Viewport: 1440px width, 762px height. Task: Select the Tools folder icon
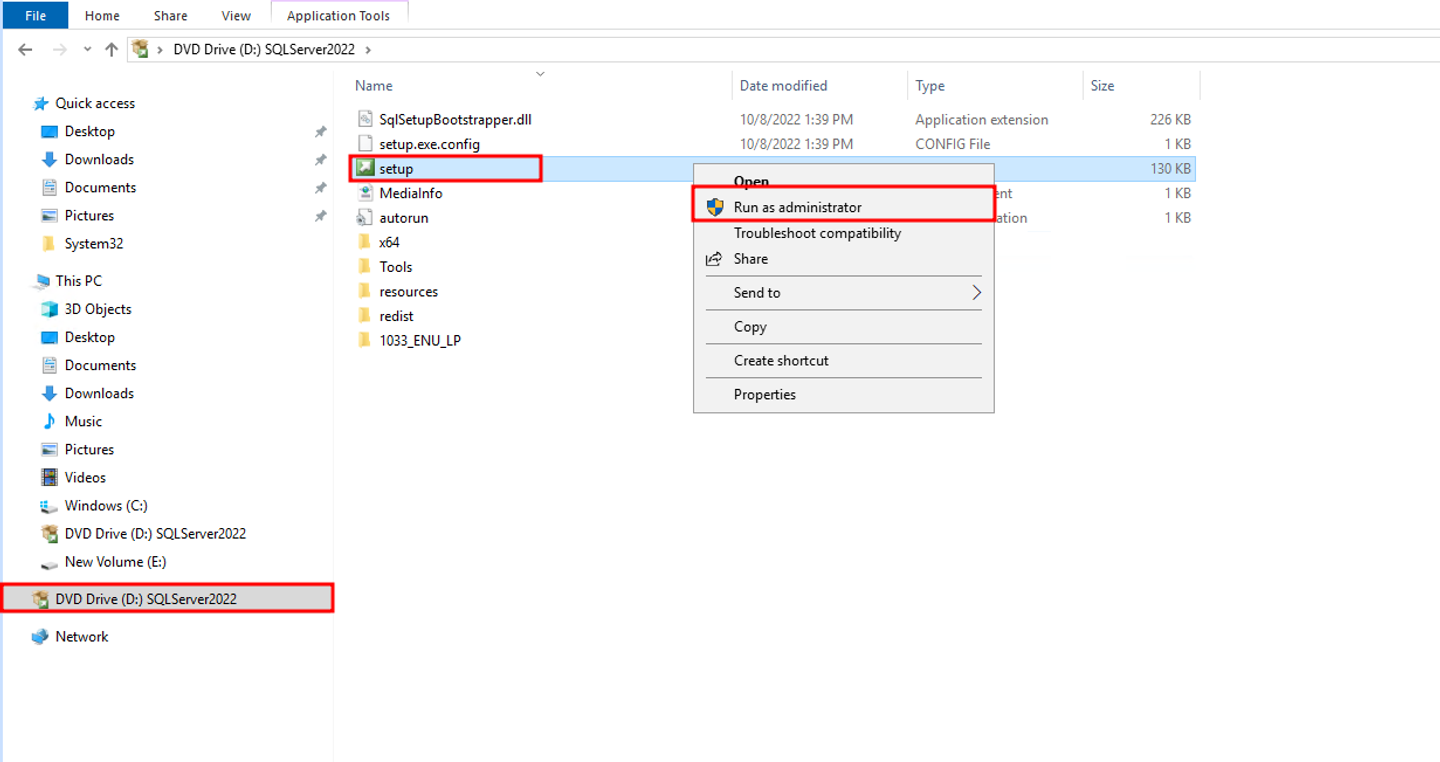pos(365,267)
